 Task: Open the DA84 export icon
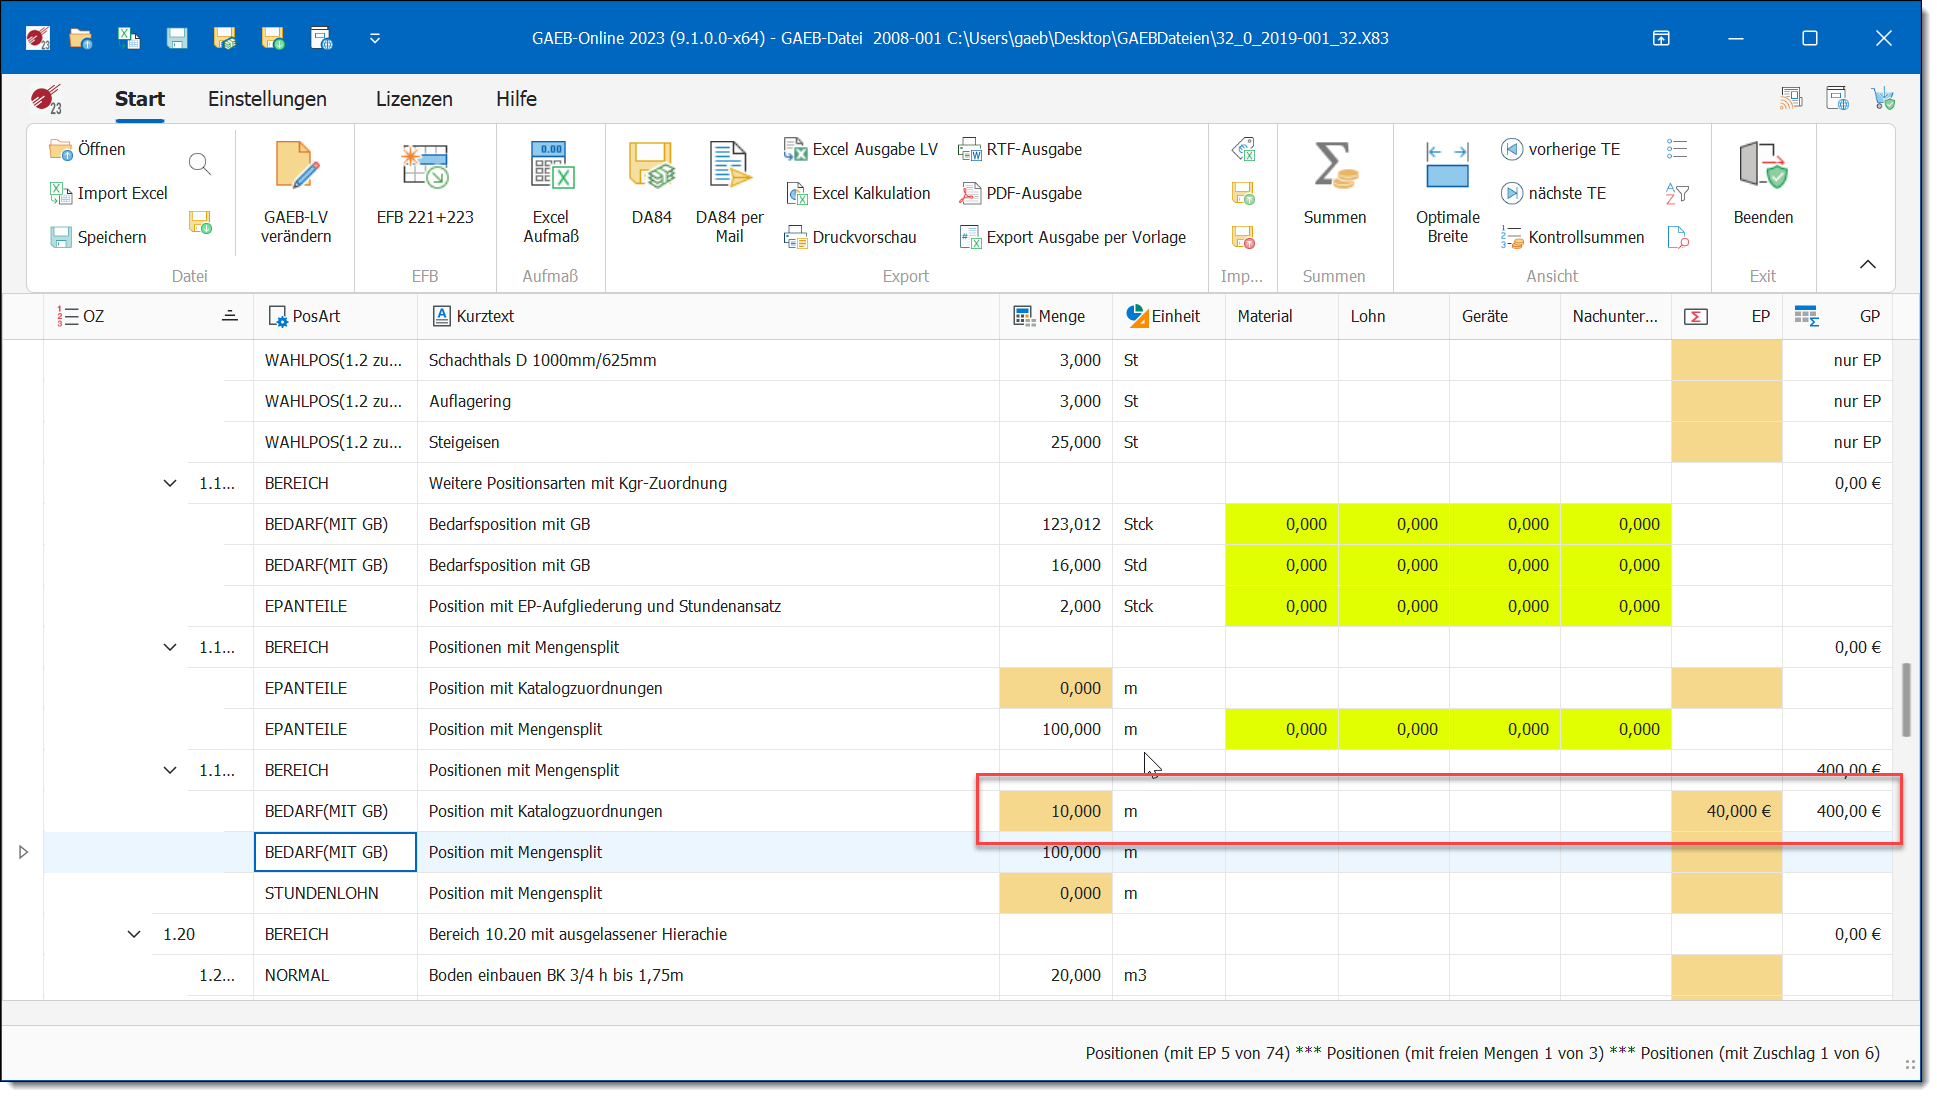tap(651, 167)
